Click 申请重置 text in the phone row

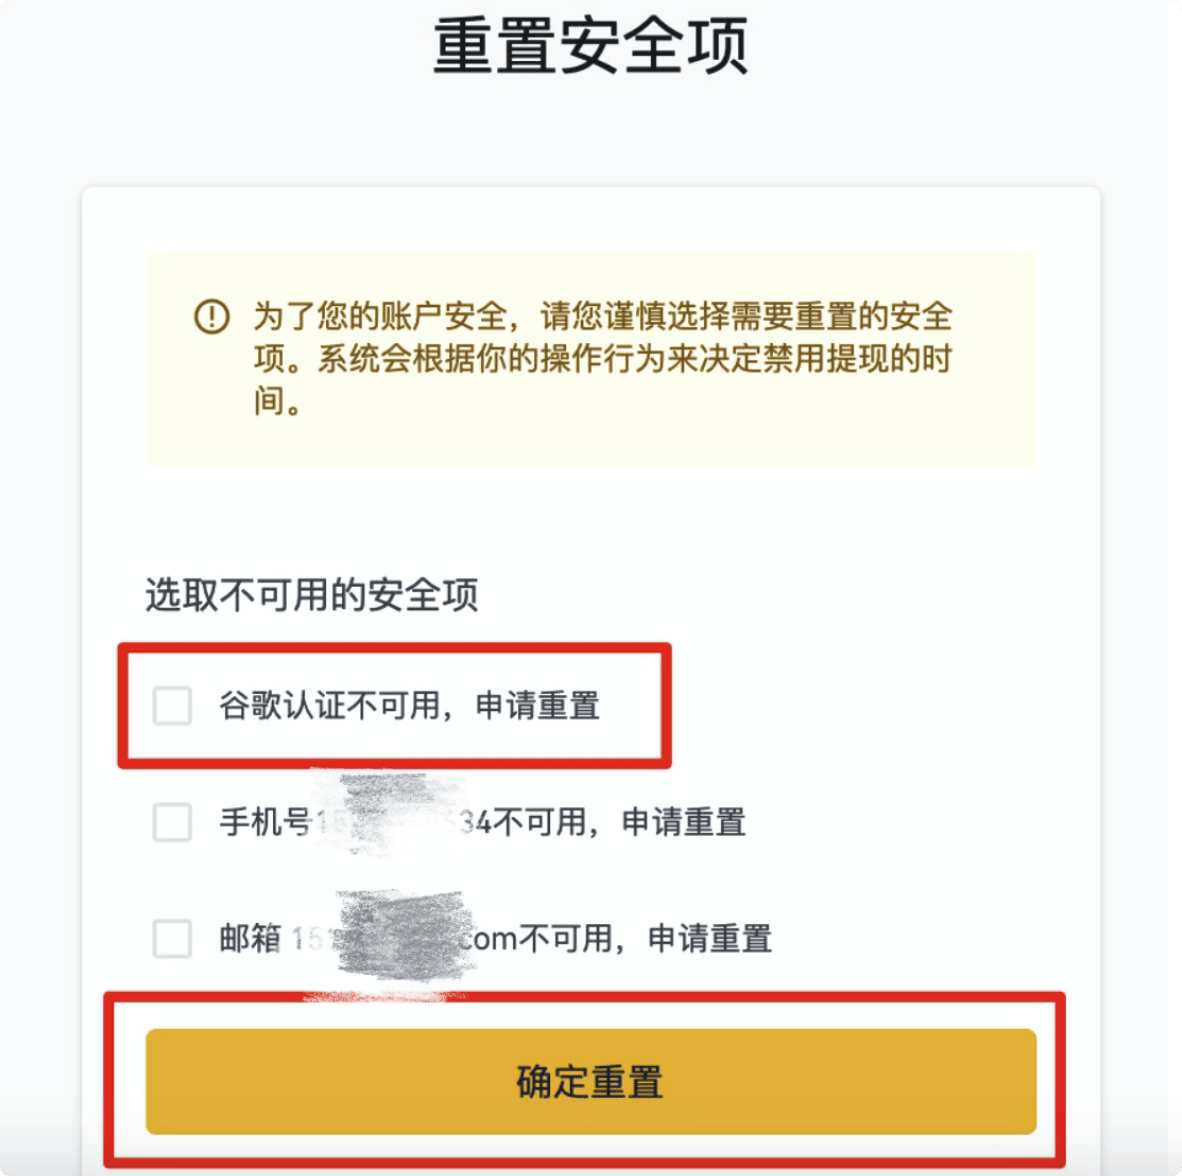pyautogui.click(x=684, y=822)
